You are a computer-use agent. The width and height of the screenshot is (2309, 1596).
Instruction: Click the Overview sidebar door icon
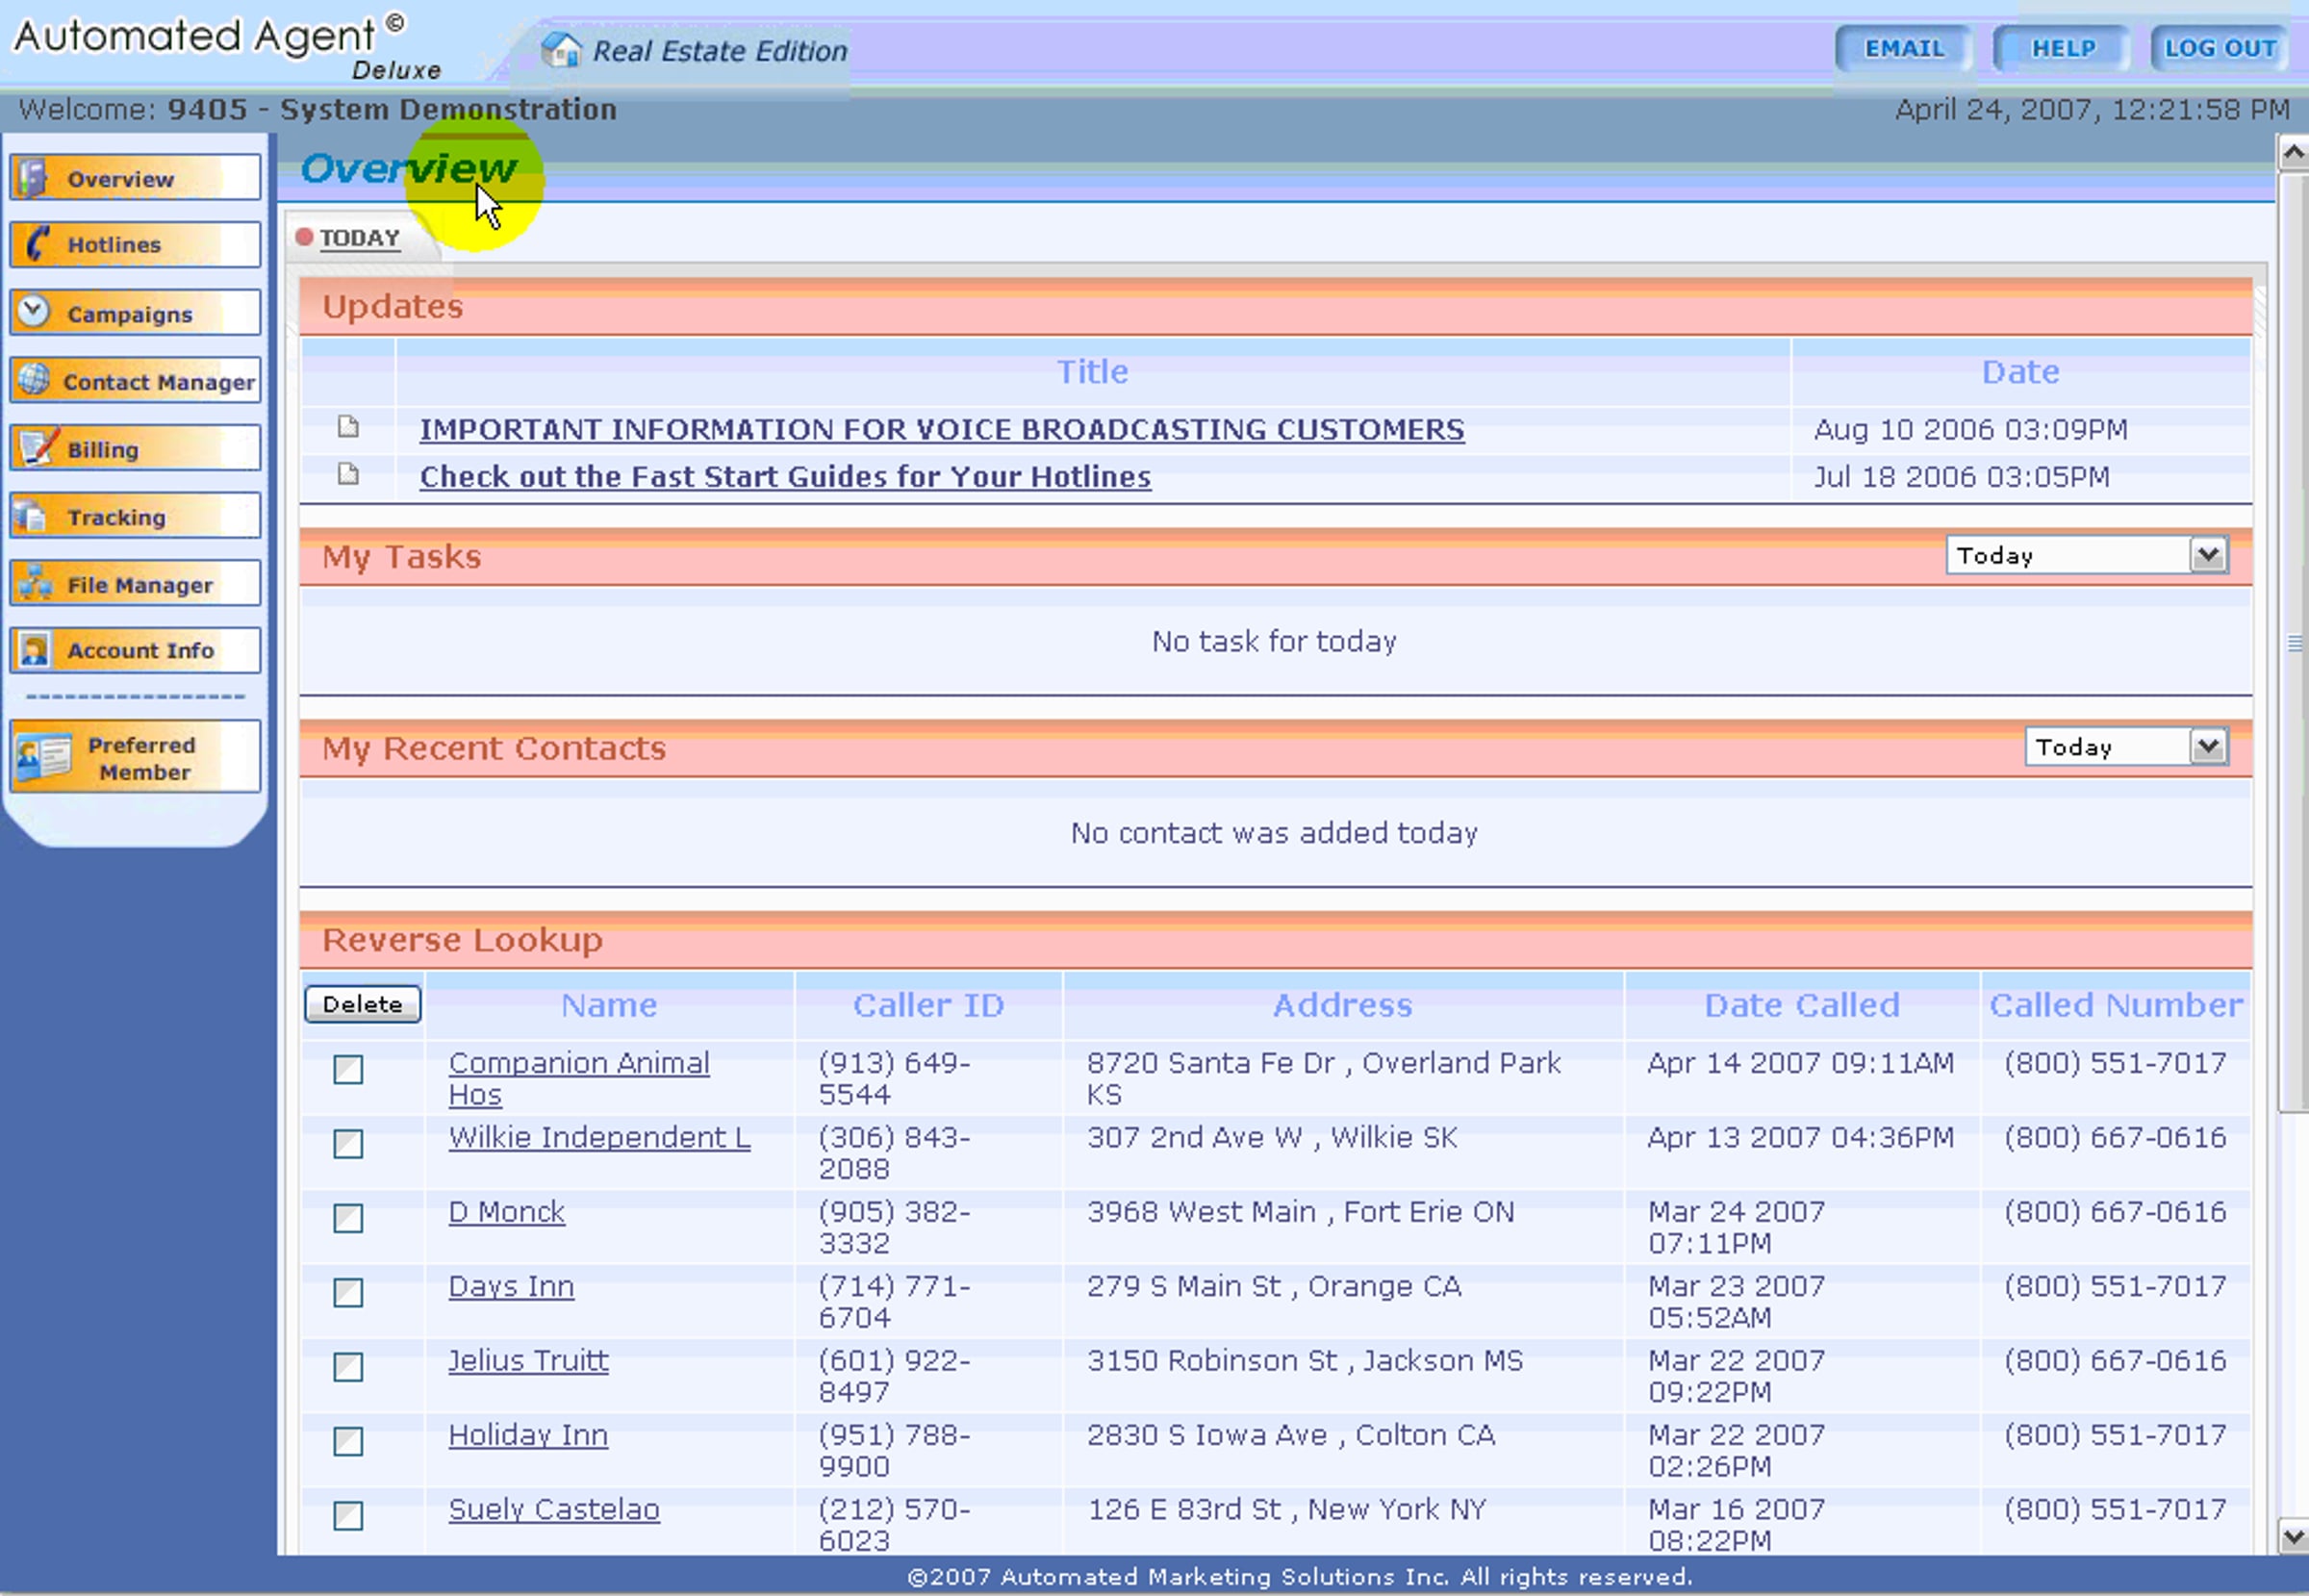click(x=33, y=178)
